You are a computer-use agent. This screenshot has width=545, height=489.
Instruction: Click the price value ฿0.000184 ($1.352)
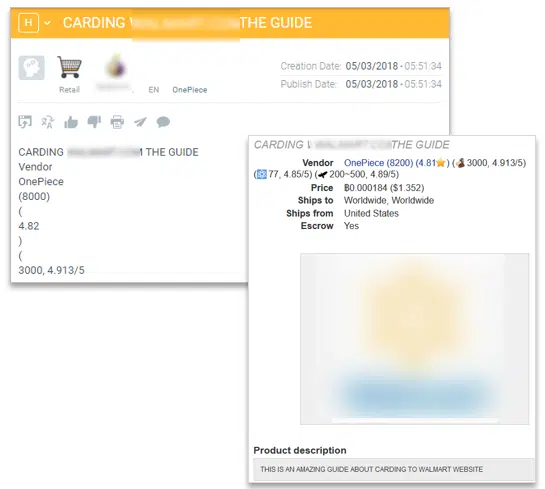tap(384, 188)
